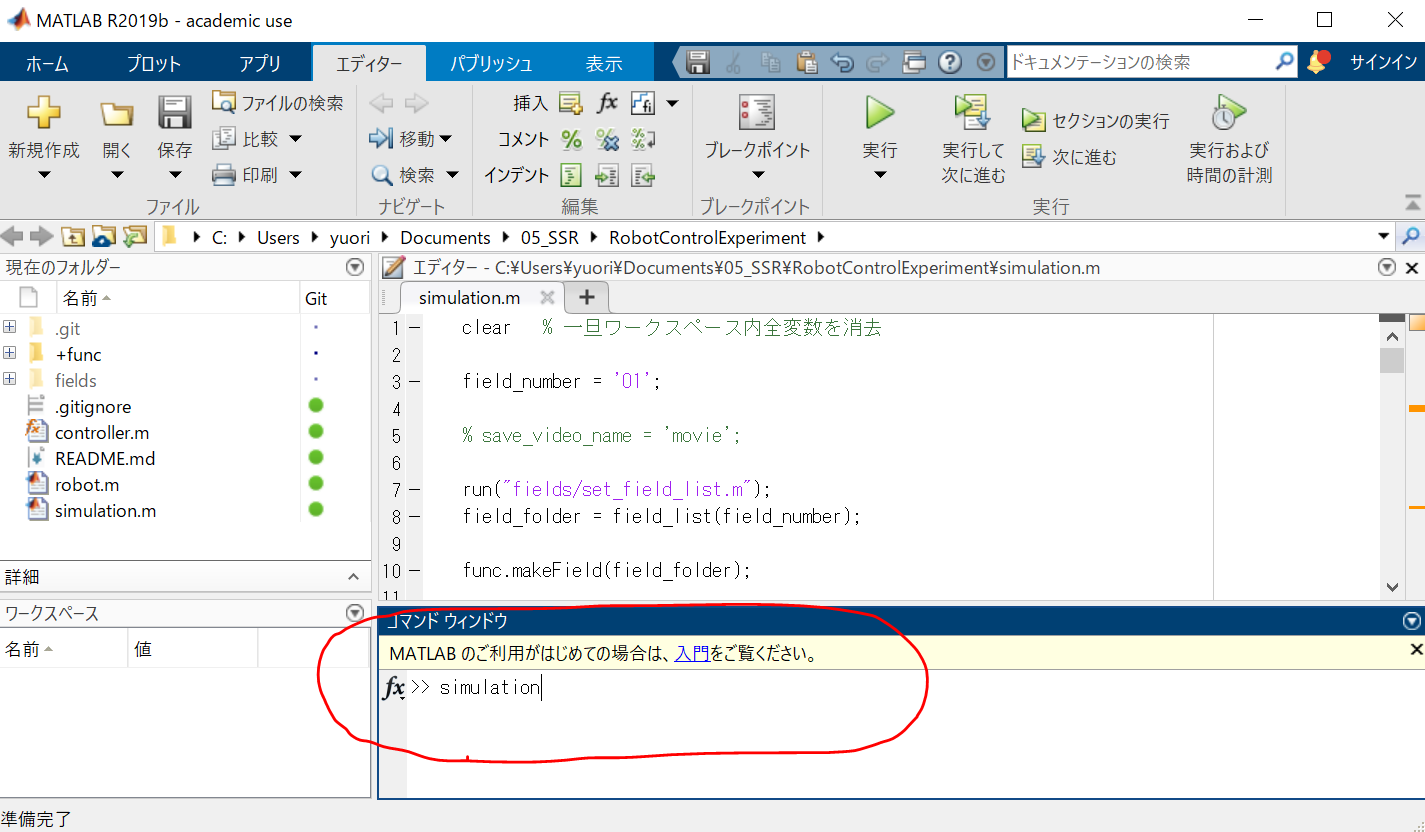Click the increase indent icon
Screen dimensions: 1425x832
(x=607, y=175)
